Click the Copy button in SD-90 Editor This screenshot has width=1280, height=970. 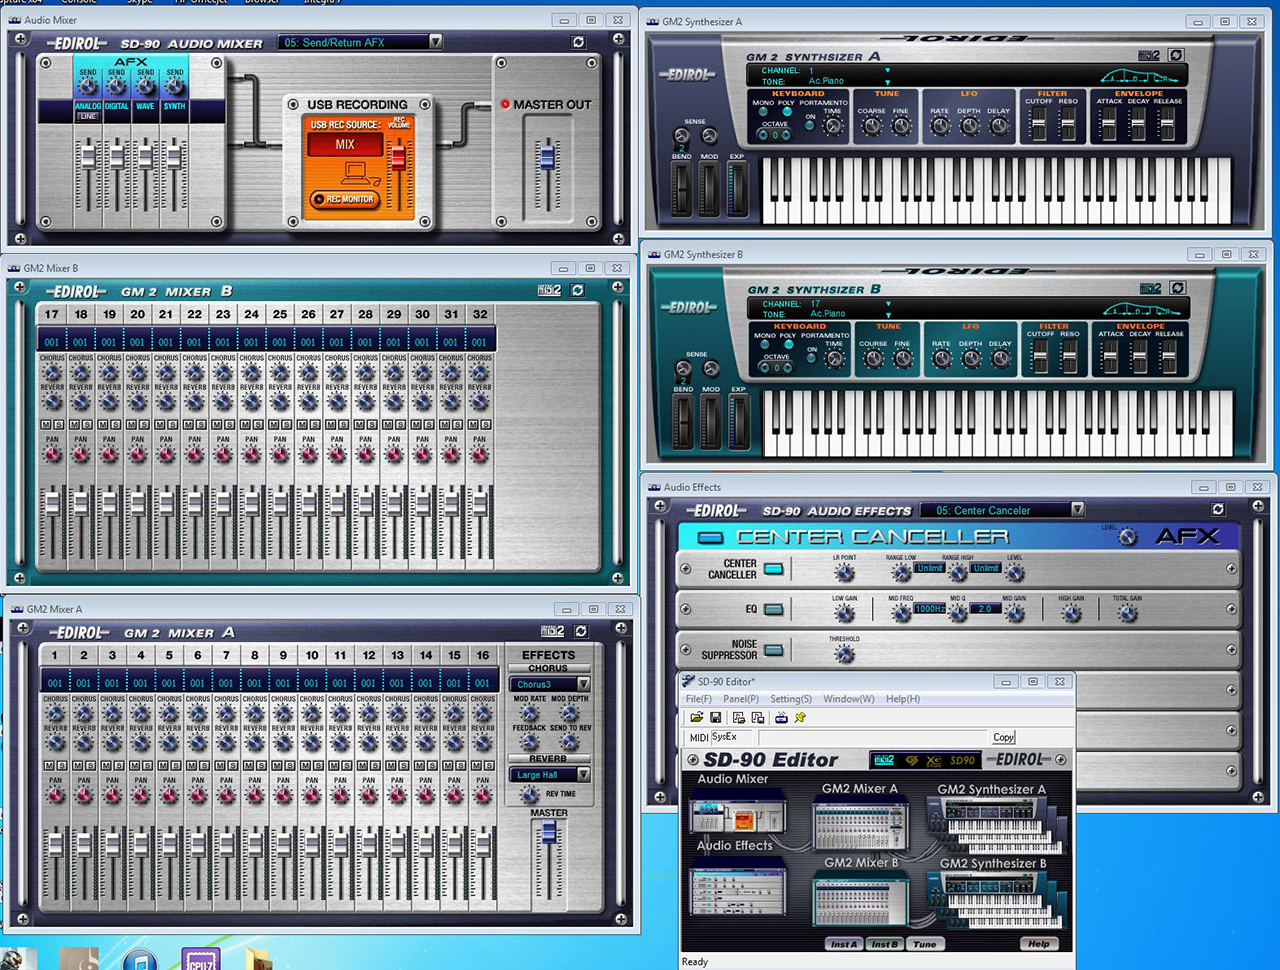[x=1003, y=737]
